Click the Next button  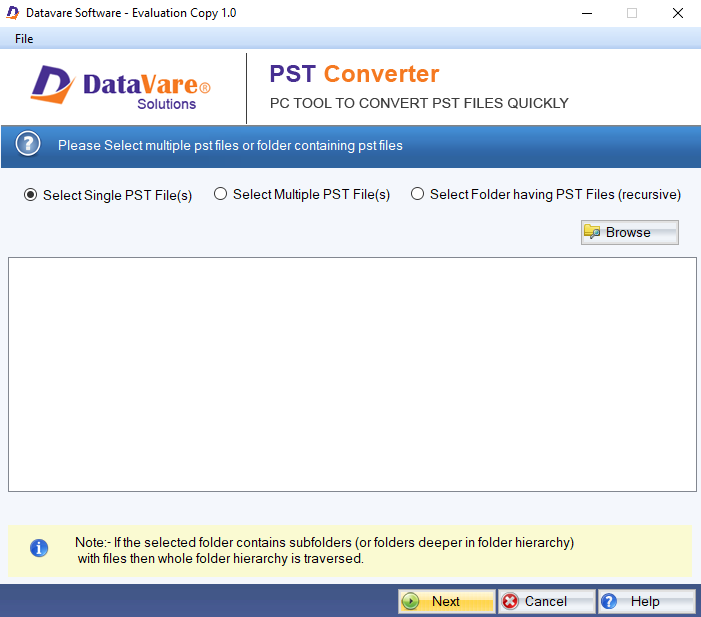click(447, 601)
